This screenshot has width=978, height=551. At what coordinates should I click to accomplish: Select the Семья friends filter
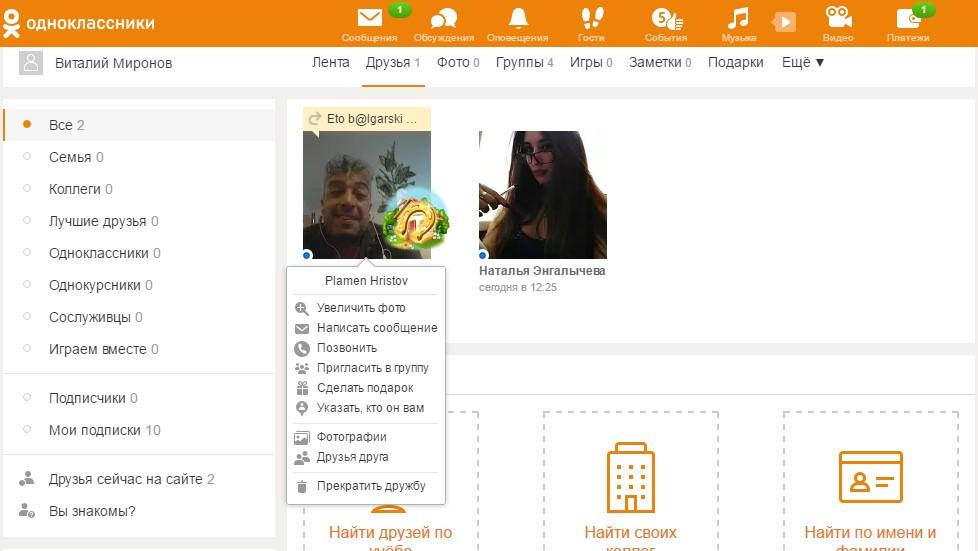point(69,157)
